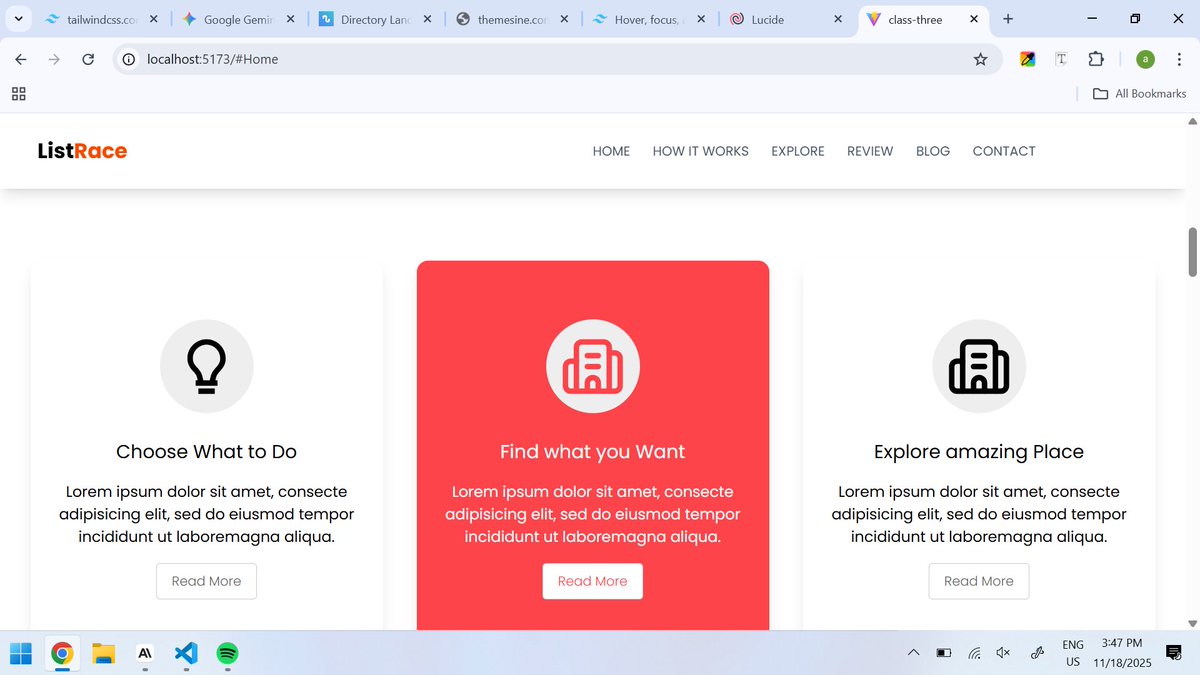Open the green profile avatar menu
Viewport: 1200px width, 675px height.
tap(1145, 59)
